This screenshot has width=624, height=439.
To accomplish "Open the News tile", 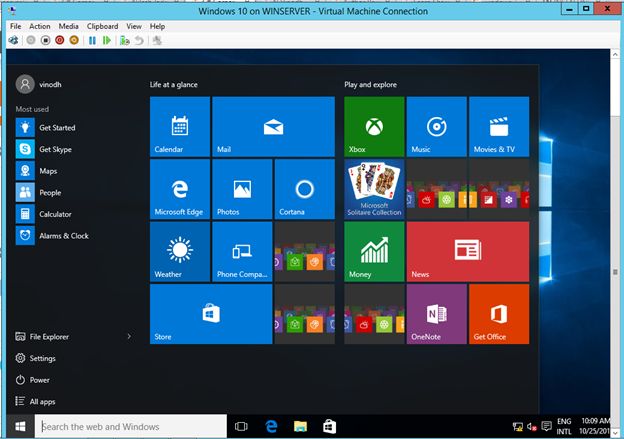I will tap(468, 252).
